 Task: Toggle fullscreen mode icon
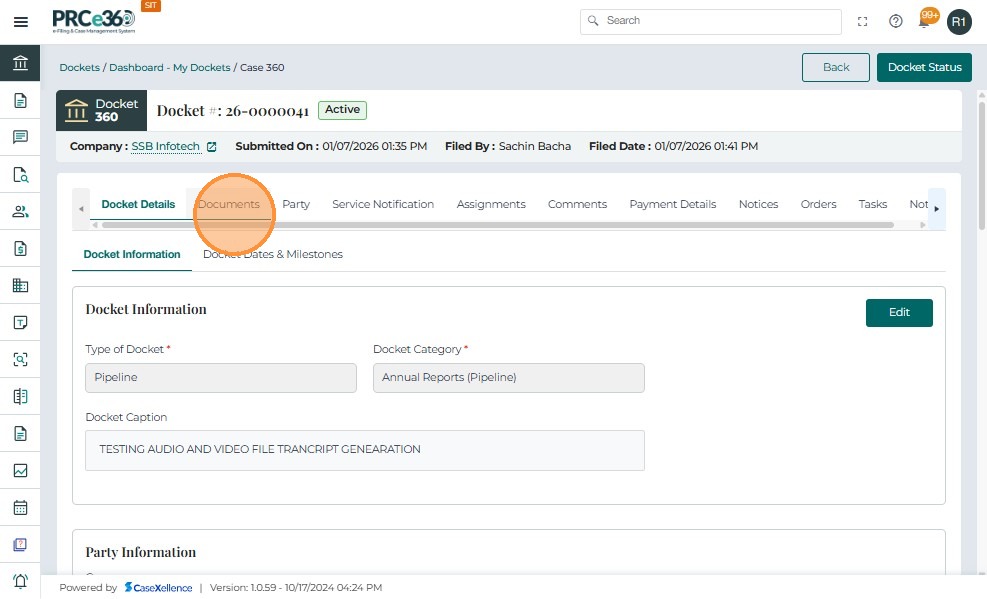[863, 21]
